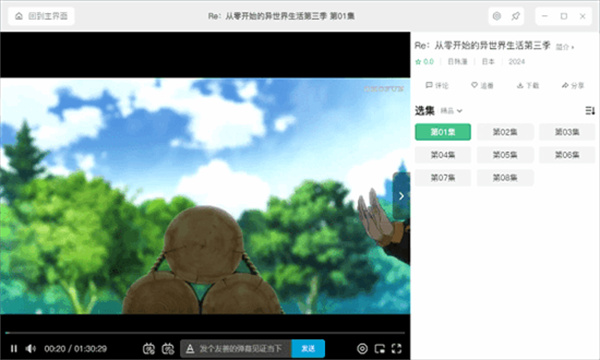
Task: Enter fullscreen mode
Action: (x=396, y=349)
